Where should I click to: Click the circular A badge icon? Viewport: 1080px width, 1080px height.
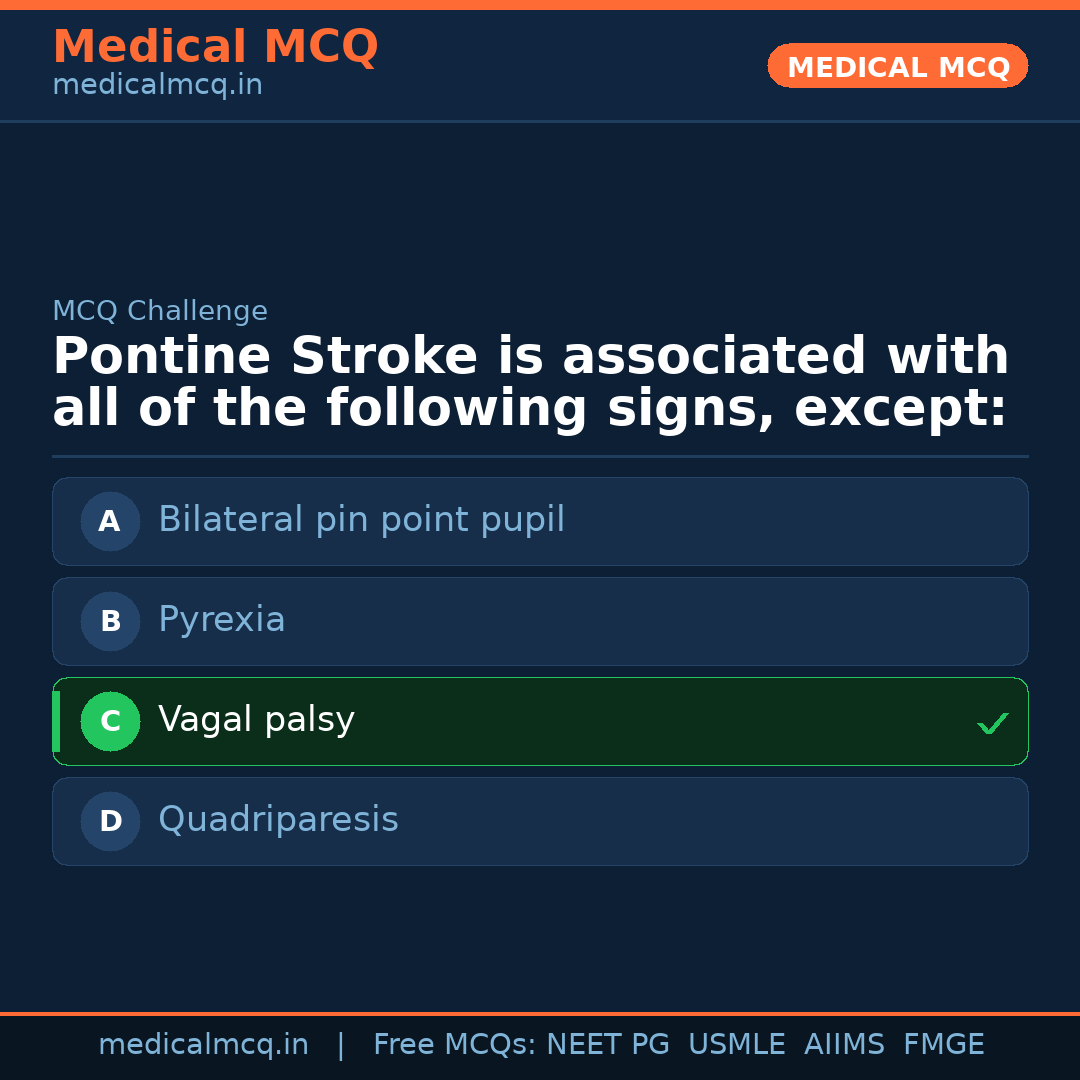coord(110,521)
